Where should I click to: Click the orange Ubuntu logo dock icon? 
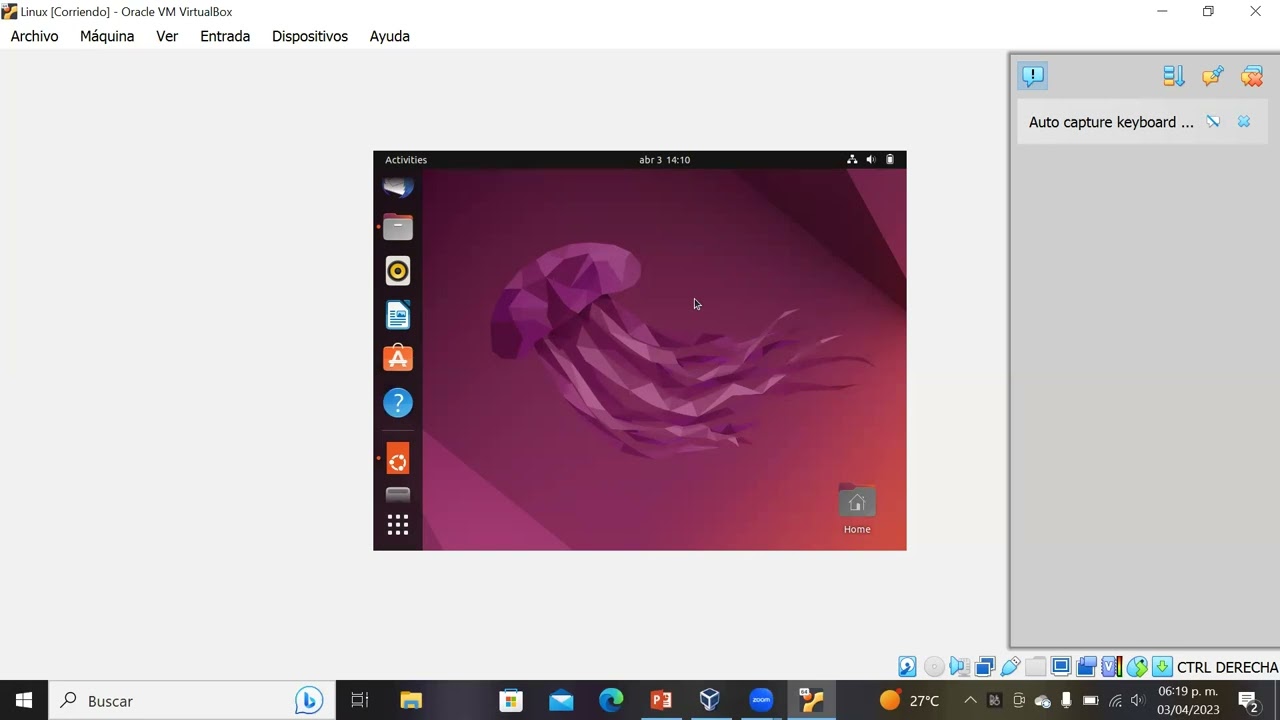point(398,459)
